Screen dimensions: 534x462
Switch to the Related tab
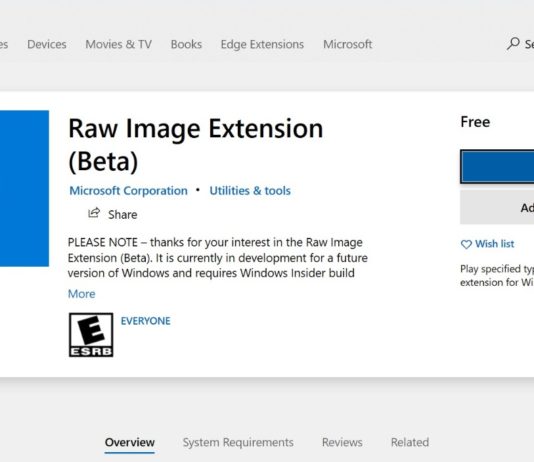(x=410, y=442)
